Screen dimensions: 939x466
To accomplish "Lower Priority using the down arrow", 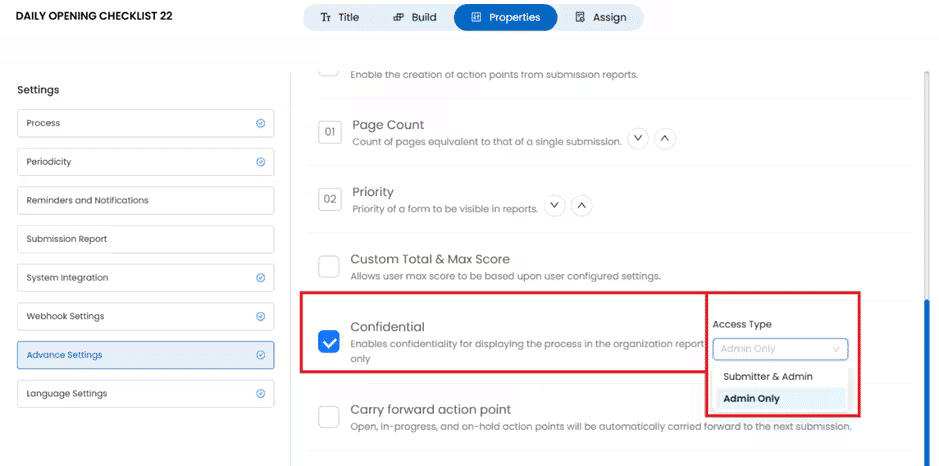I will coord(554,206).
